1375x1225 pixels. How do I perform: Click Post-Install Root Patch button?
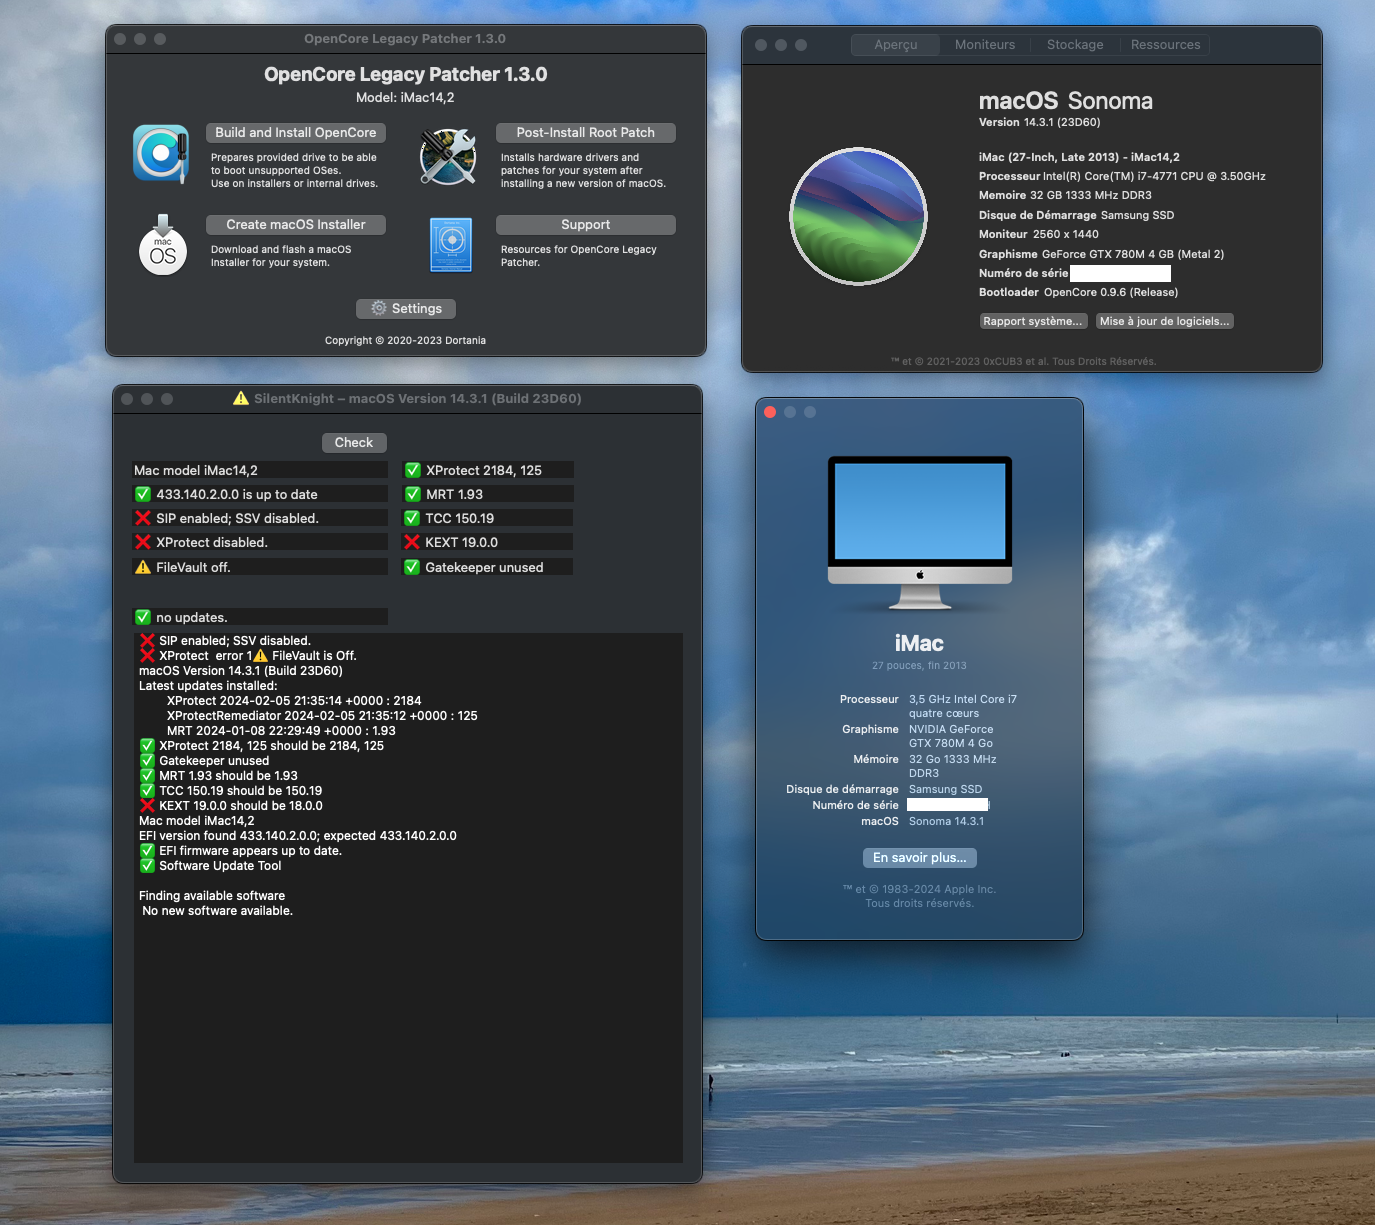tap(586, 133)
